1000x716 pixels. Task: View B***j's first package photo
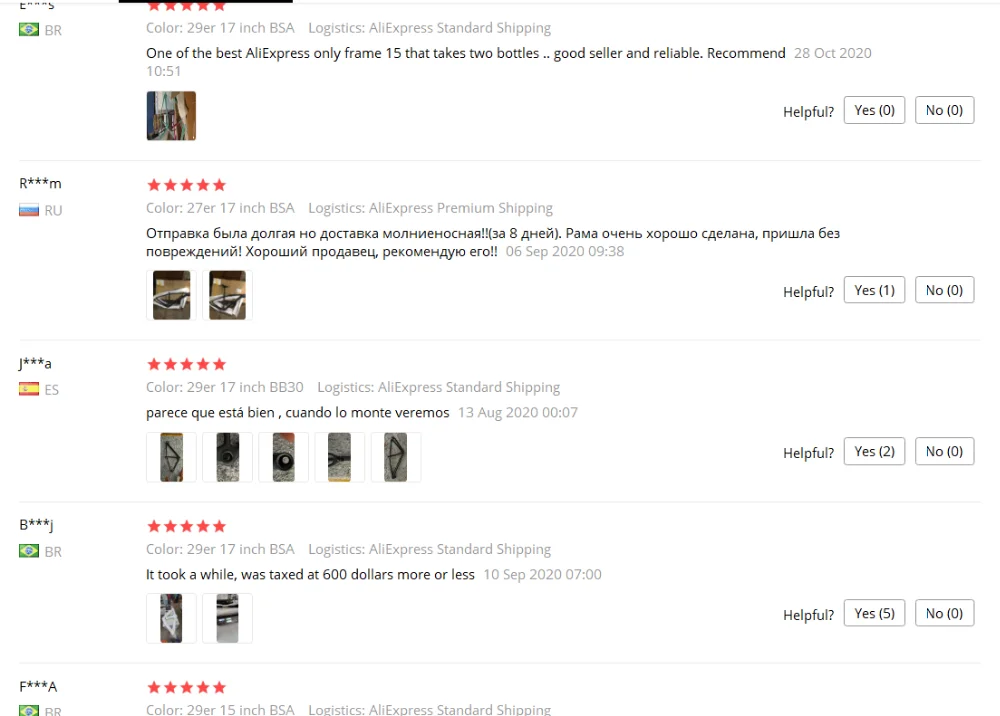[171, 618]
